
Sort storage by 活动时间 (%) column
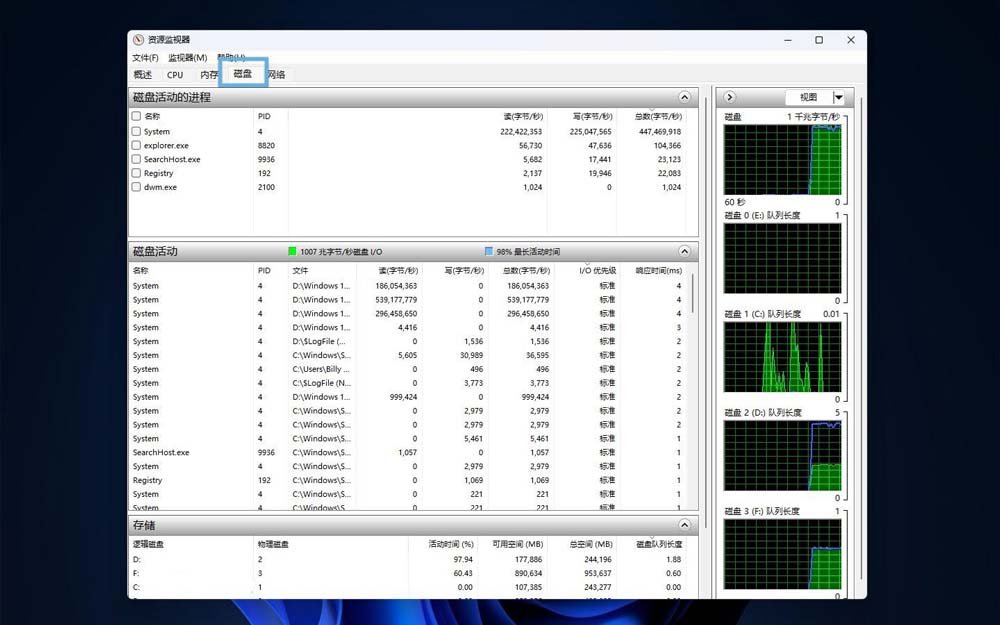pyautogui.click(x=450, y=544)
